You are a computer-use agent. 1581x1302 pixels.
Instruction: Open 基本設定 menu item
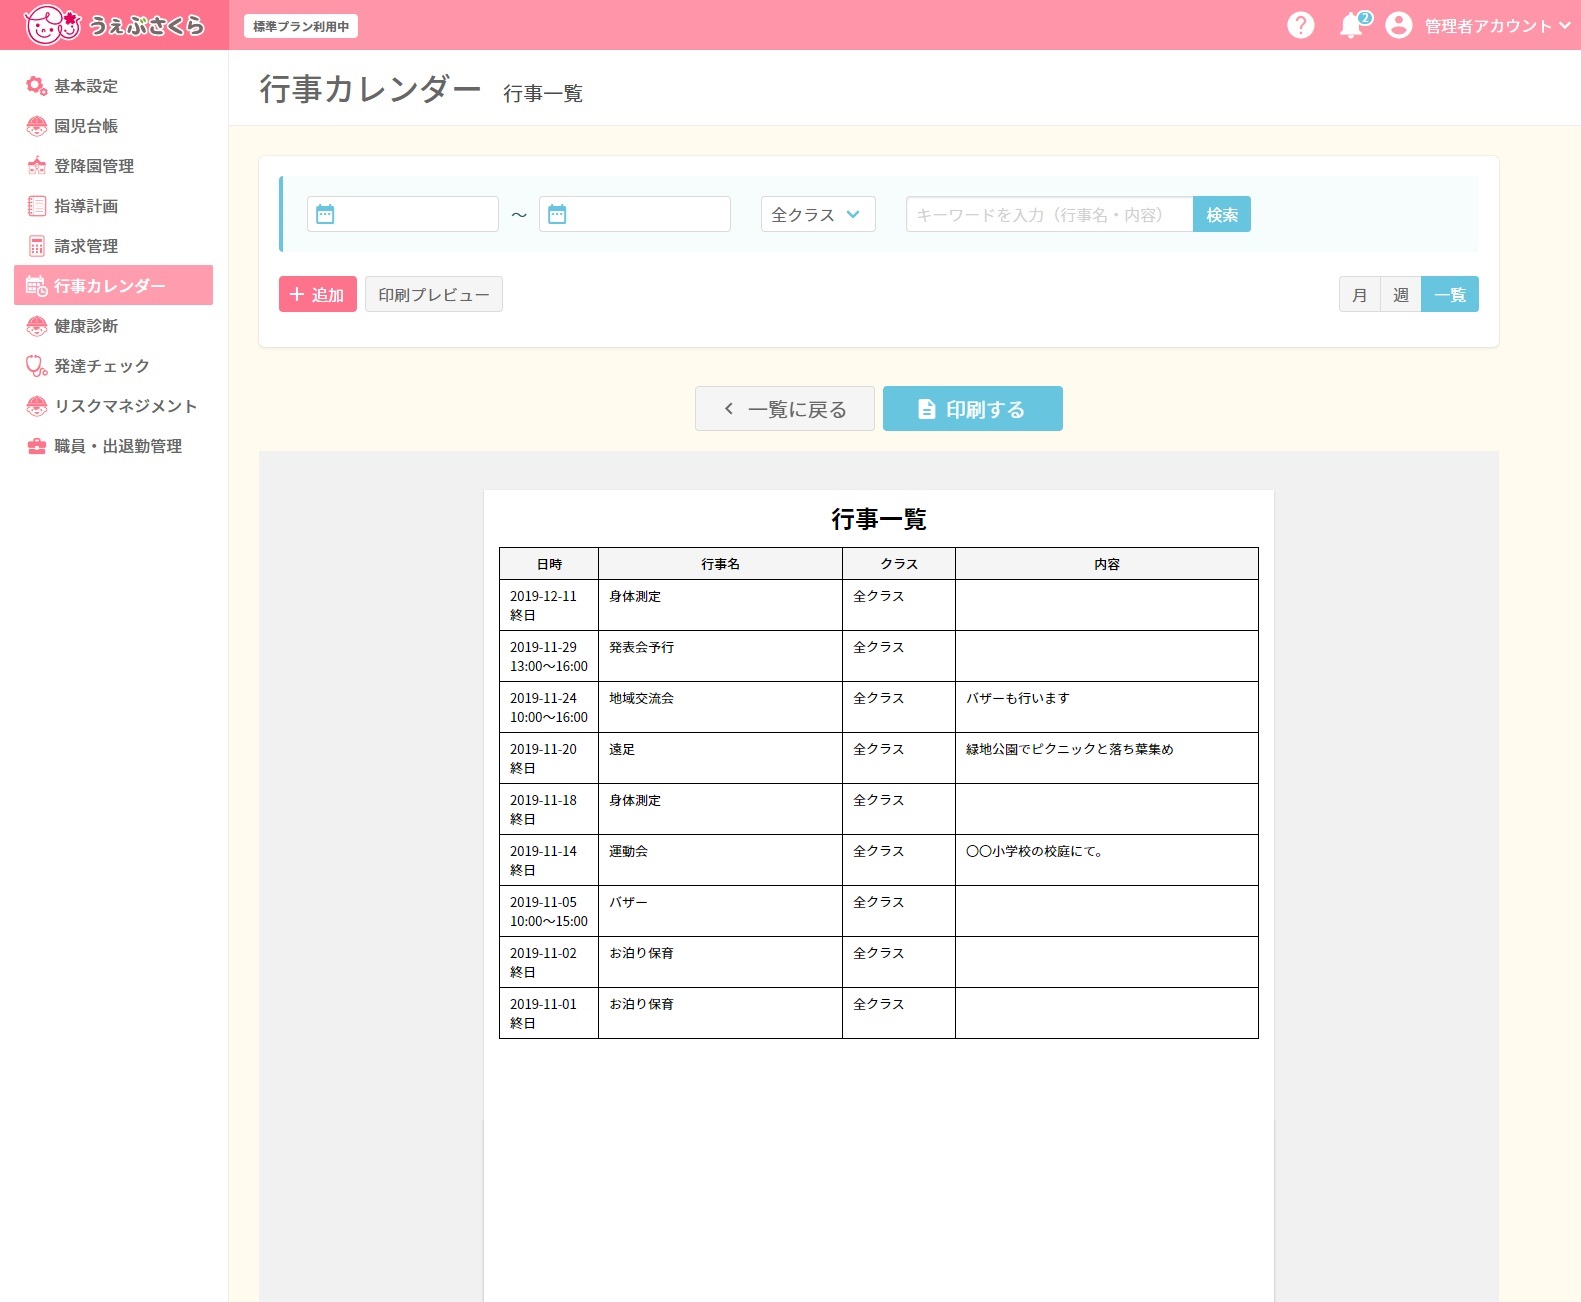pos(114,86)
